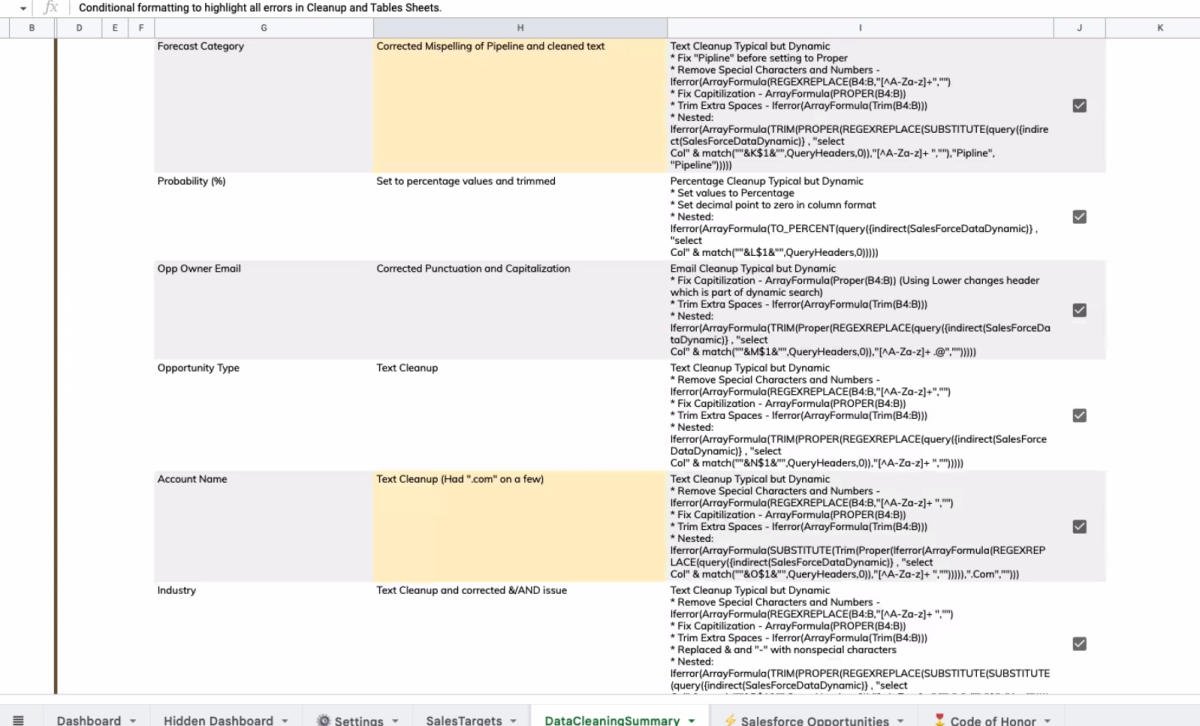Open the Dashboard tab dropdown arrow
The width and height of the screenshot is (1200, 726).
(x=132, y=720)
